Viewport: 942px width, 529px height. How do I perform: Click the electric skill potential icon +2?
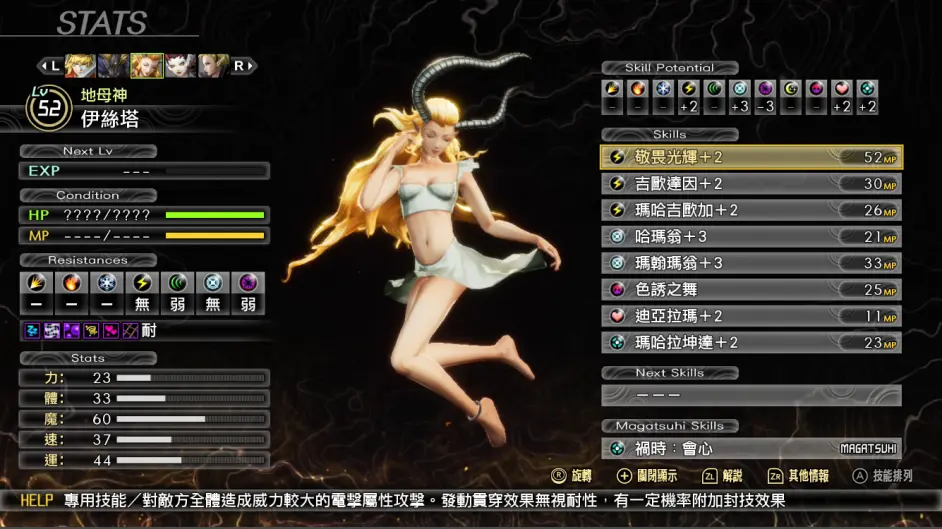(688, 89)
